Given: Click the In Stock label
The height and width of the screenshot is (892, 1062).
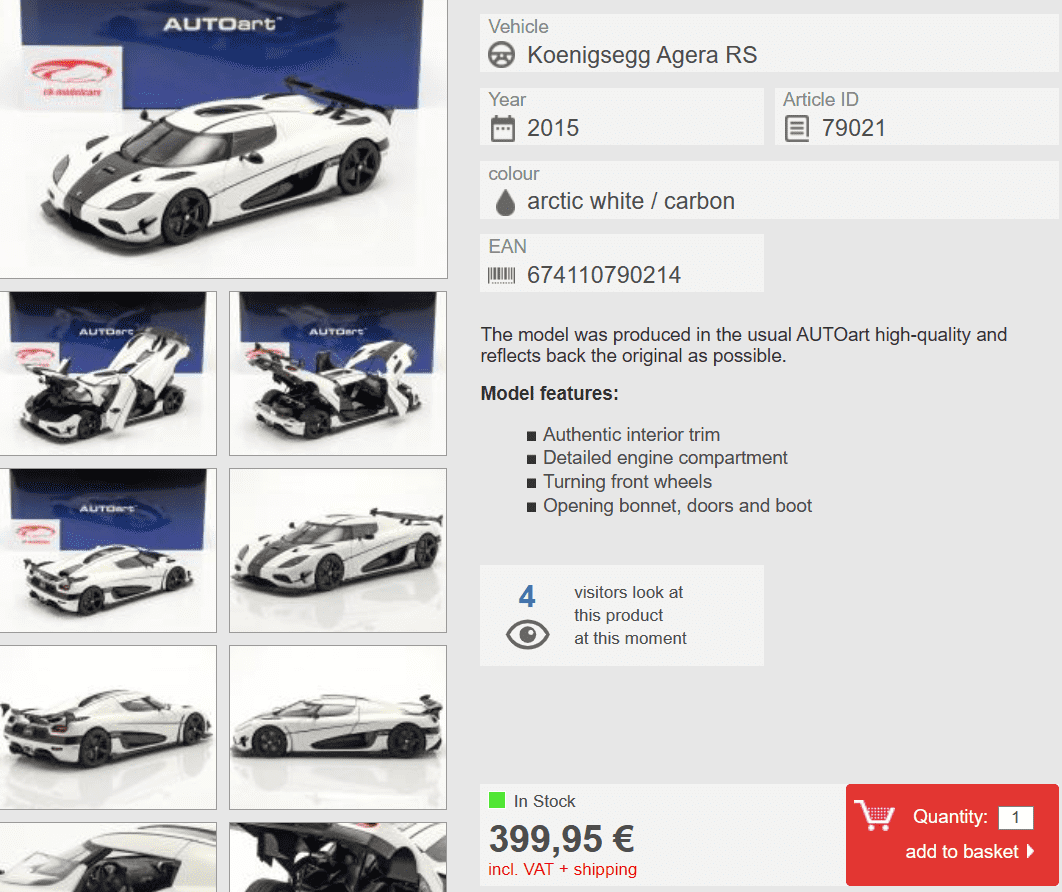Looking at the screenshot, I should (x=545, y=801).
